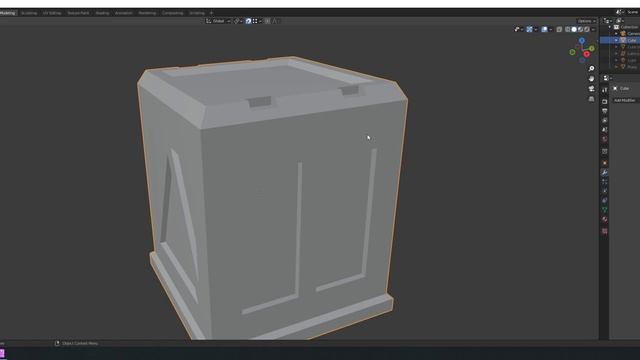Go to the Animation workspace tab

coord(123,13)
